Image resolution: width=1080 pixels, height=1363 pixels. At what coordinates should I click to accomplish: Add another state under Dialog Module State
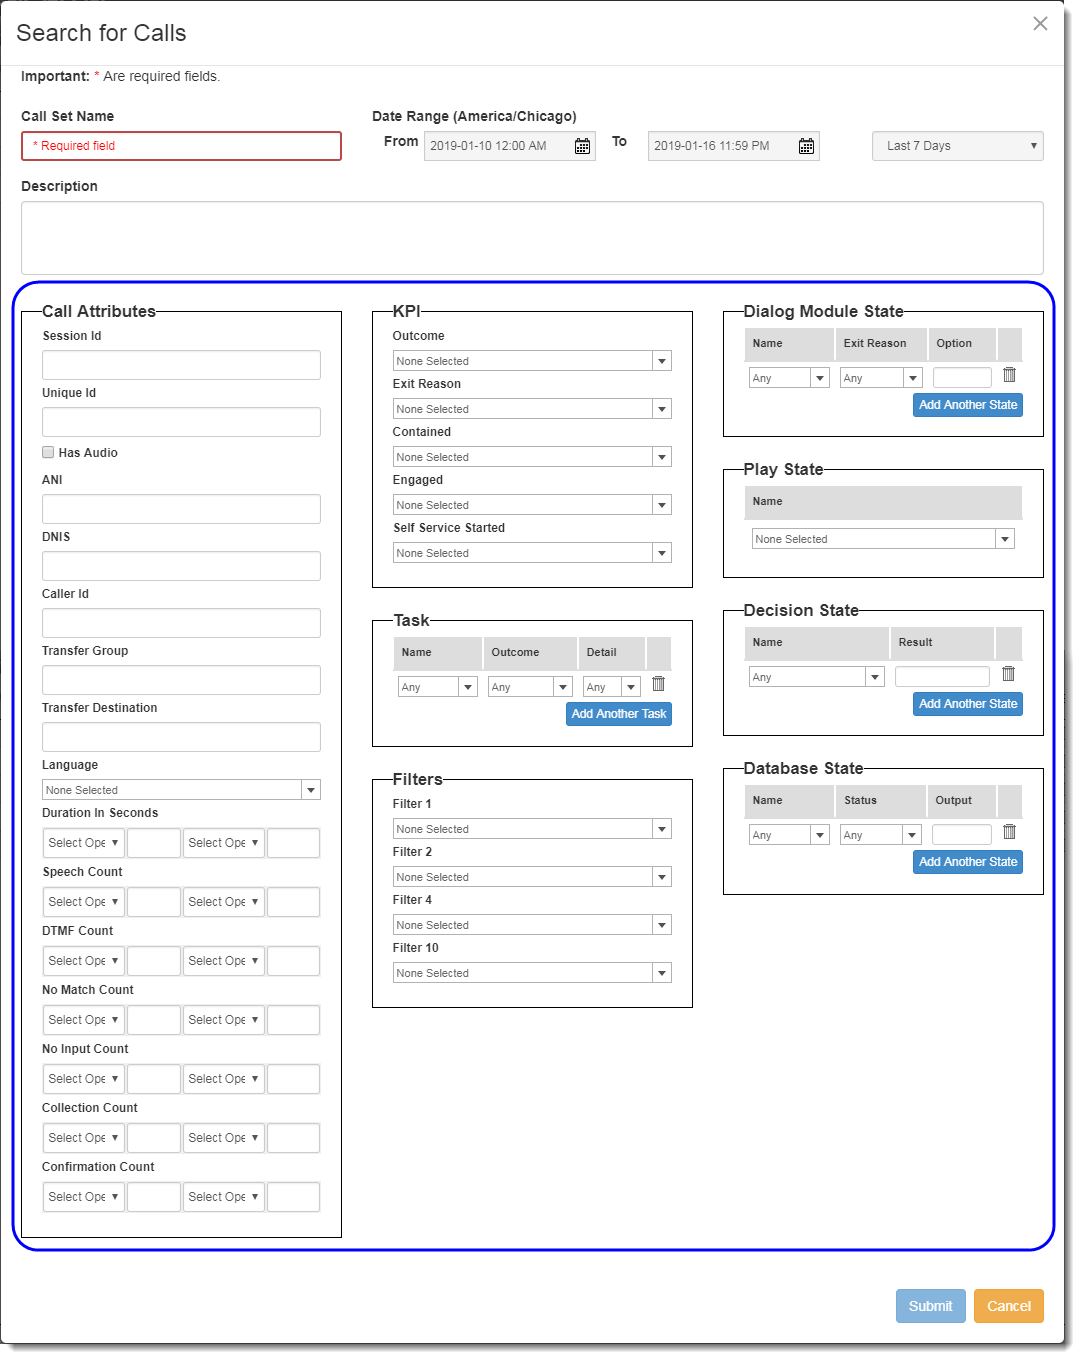(x=967, y=405)
